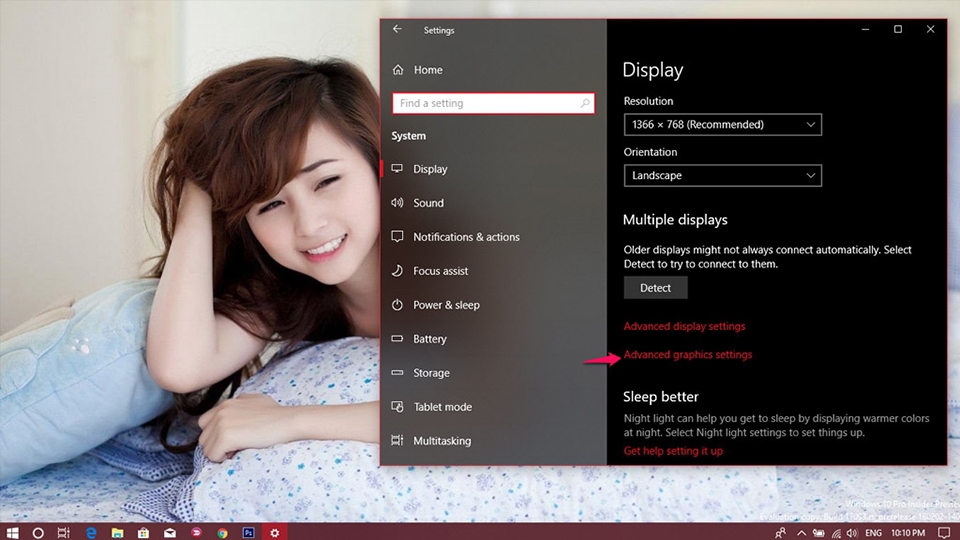
Task: Click the Detect button
Action: click(655, 288)
